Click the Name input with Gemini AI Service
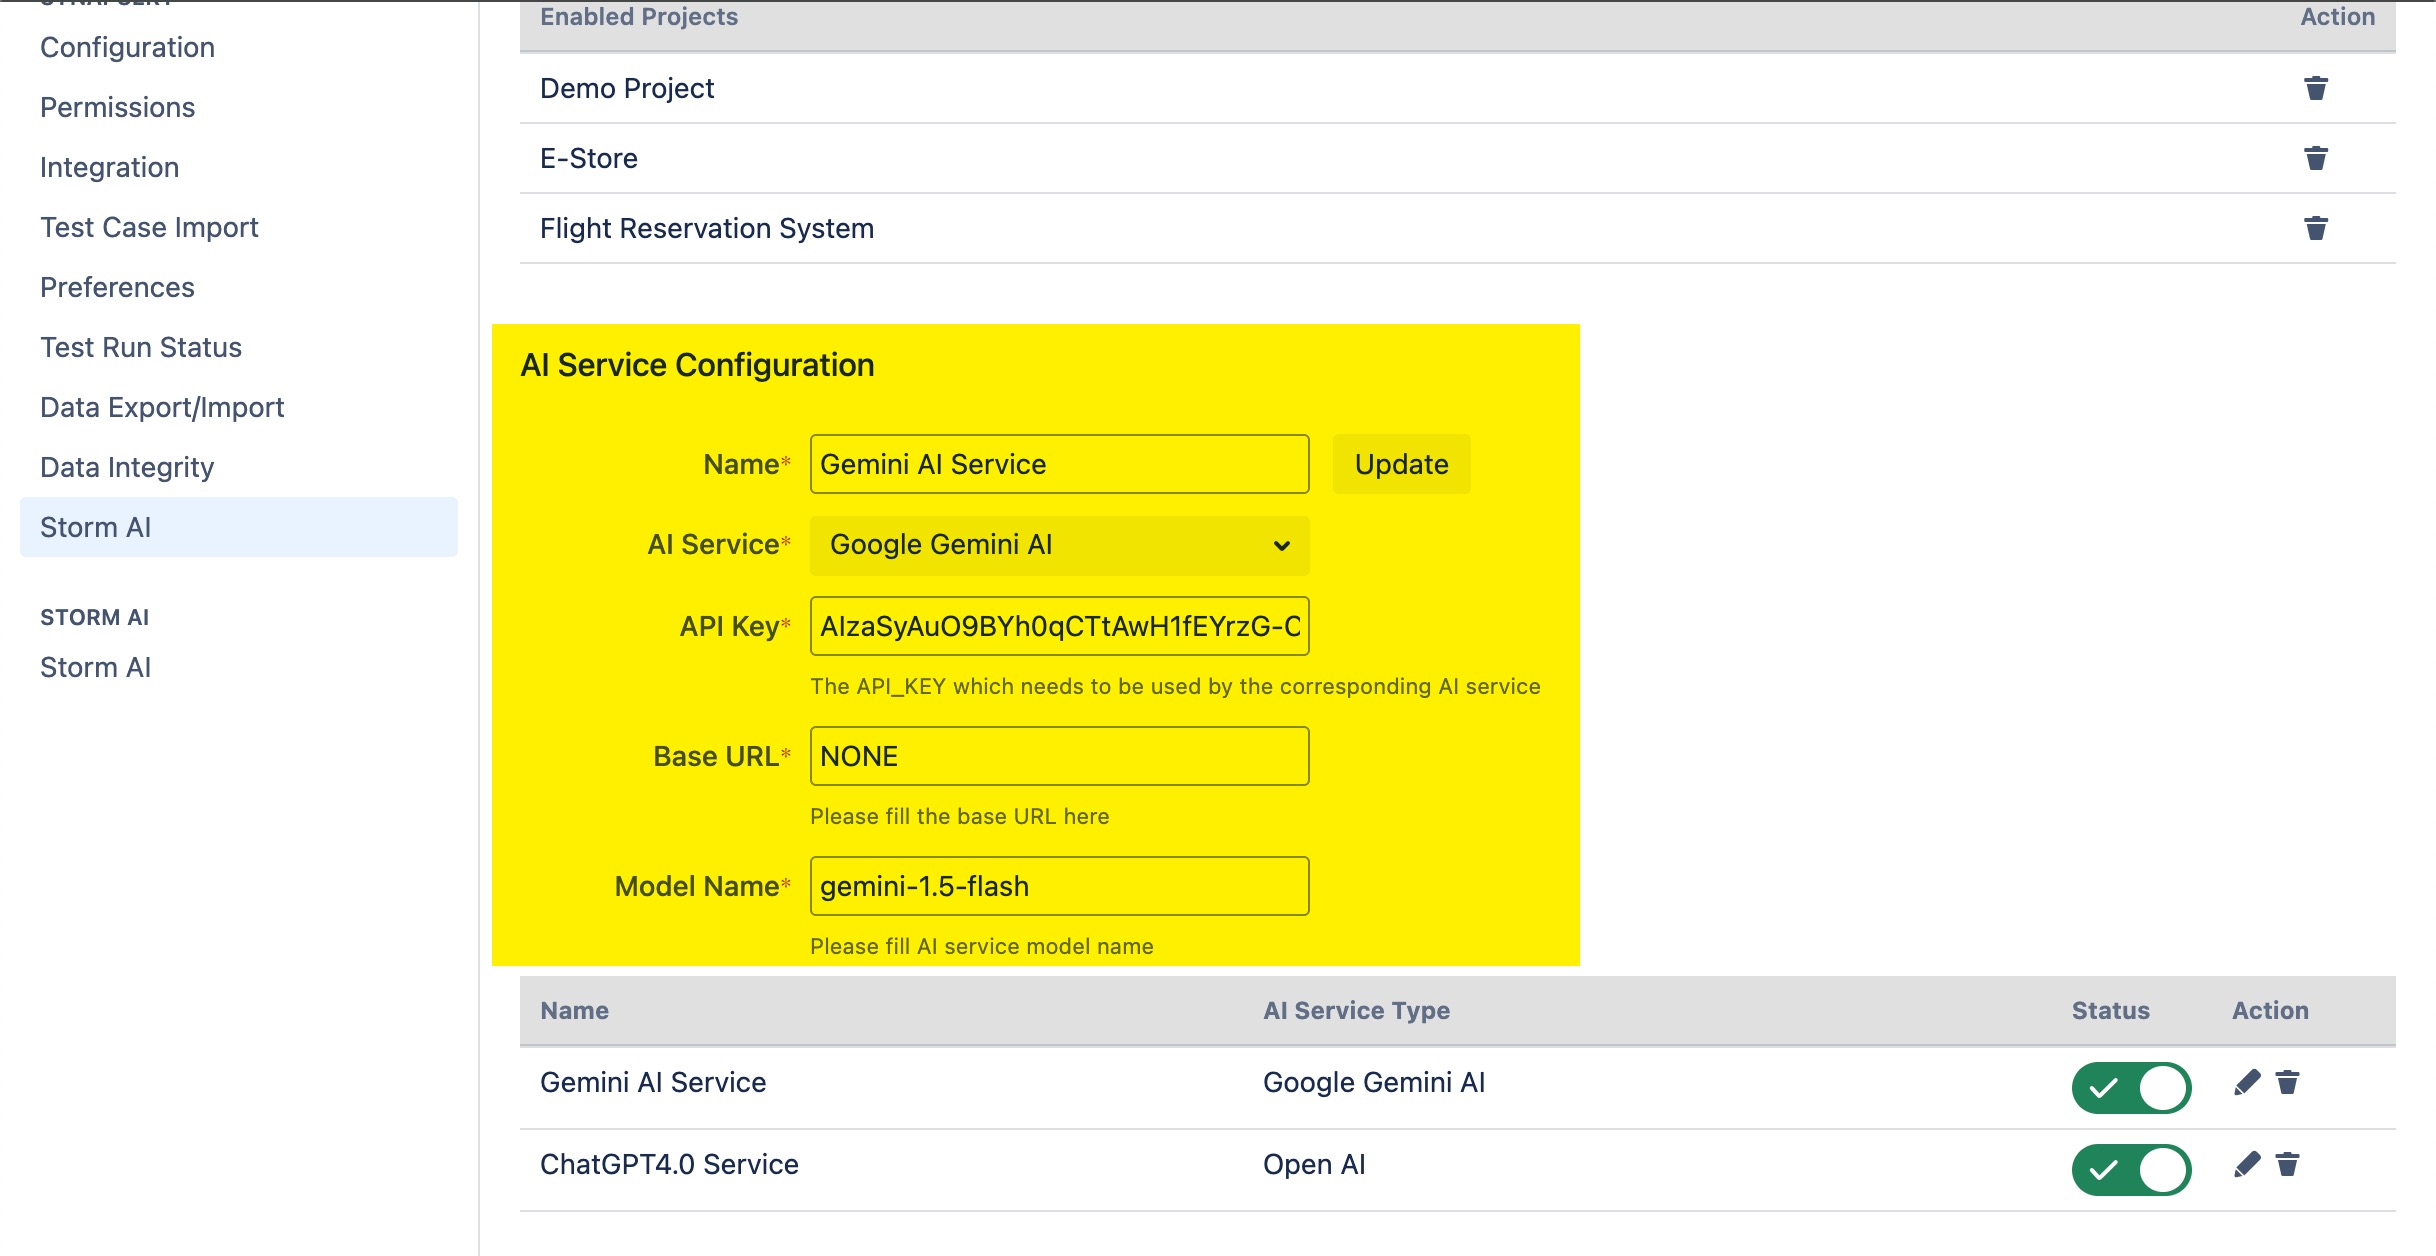 [1059, 464]
